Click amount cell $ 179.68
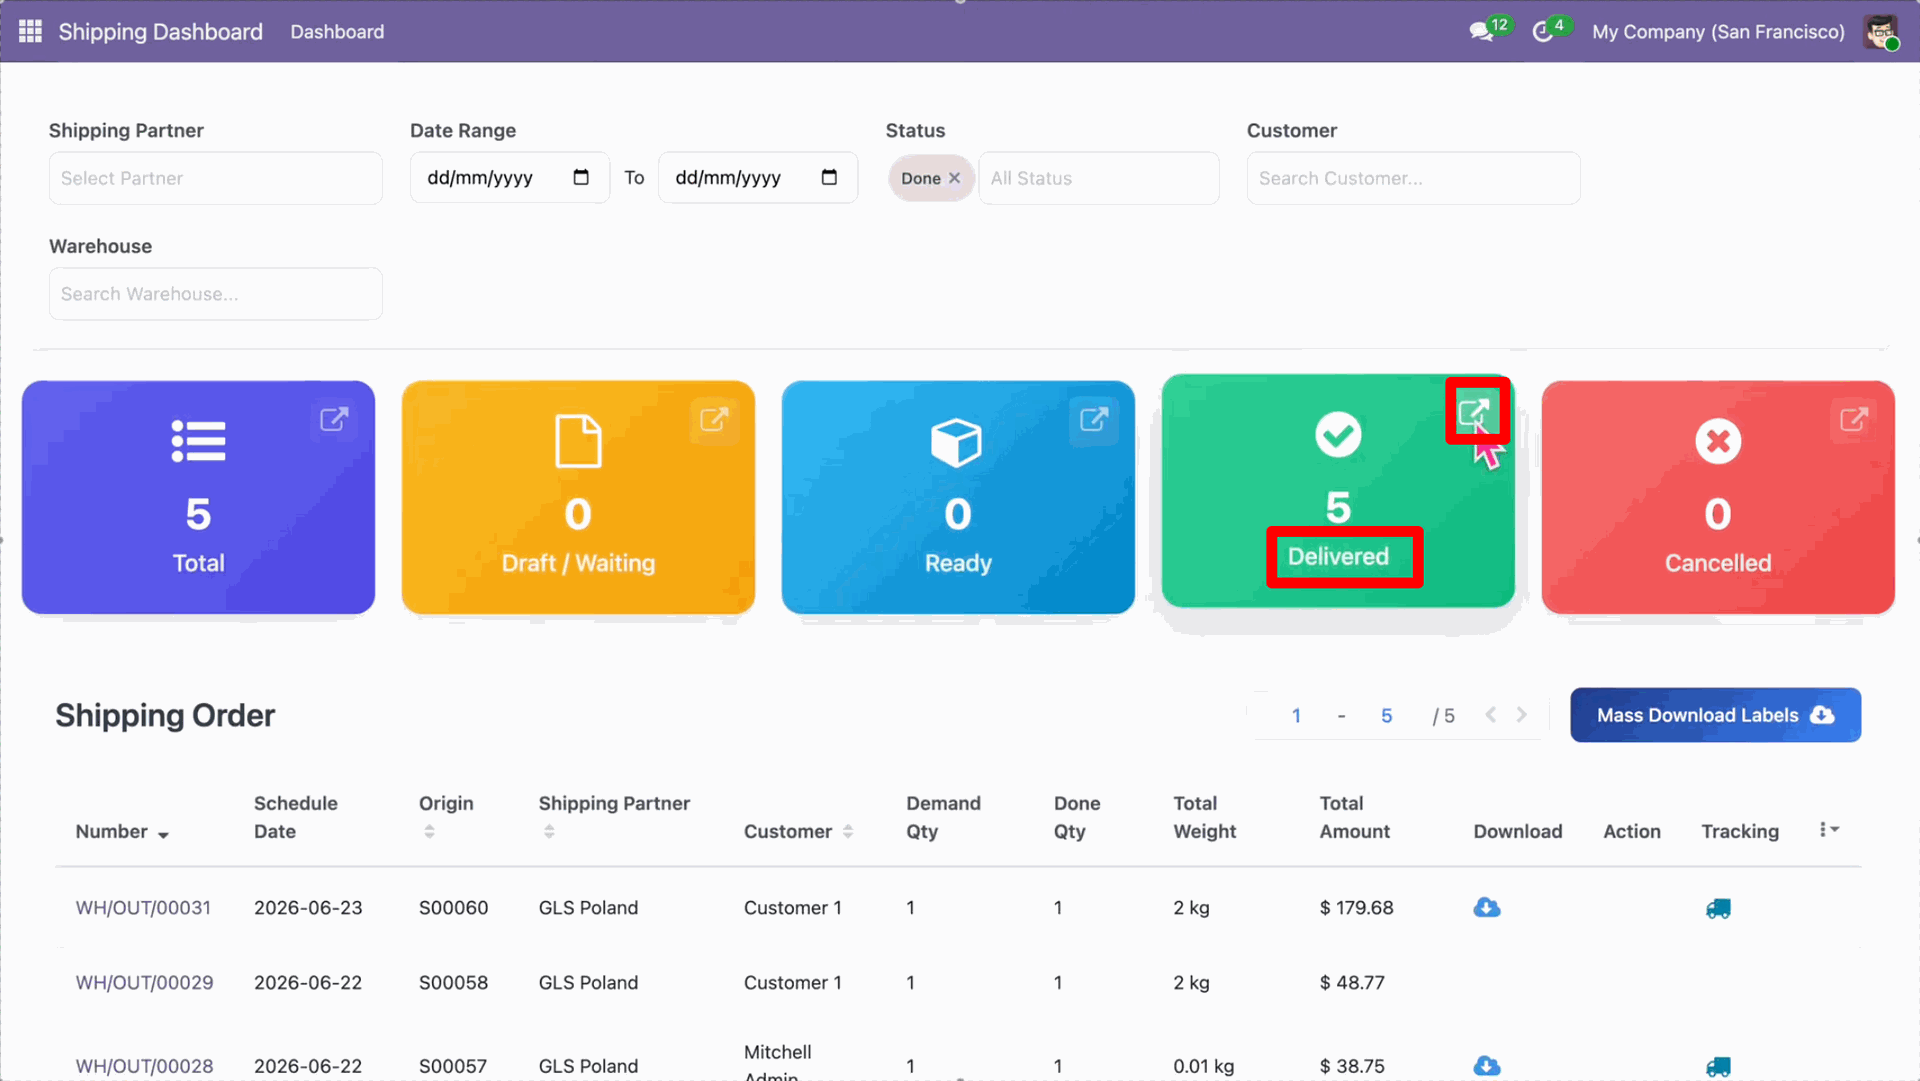 [x=1356, y=908]
